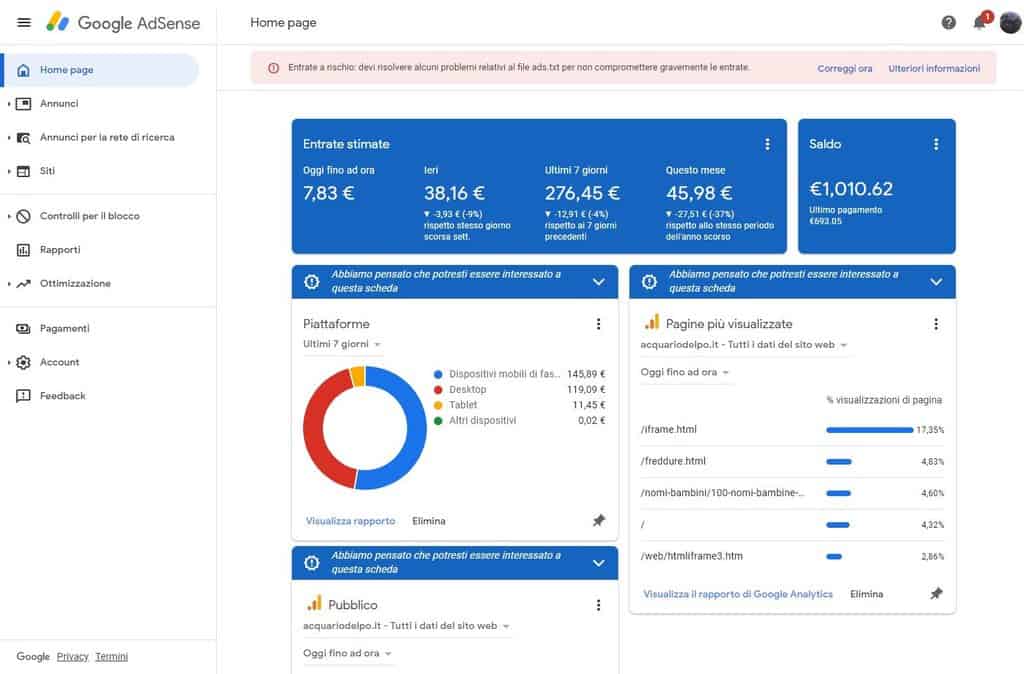Collapse the suggestion banner above Pagine più visualizzate

pyautogui.click(x=936, y=282)
